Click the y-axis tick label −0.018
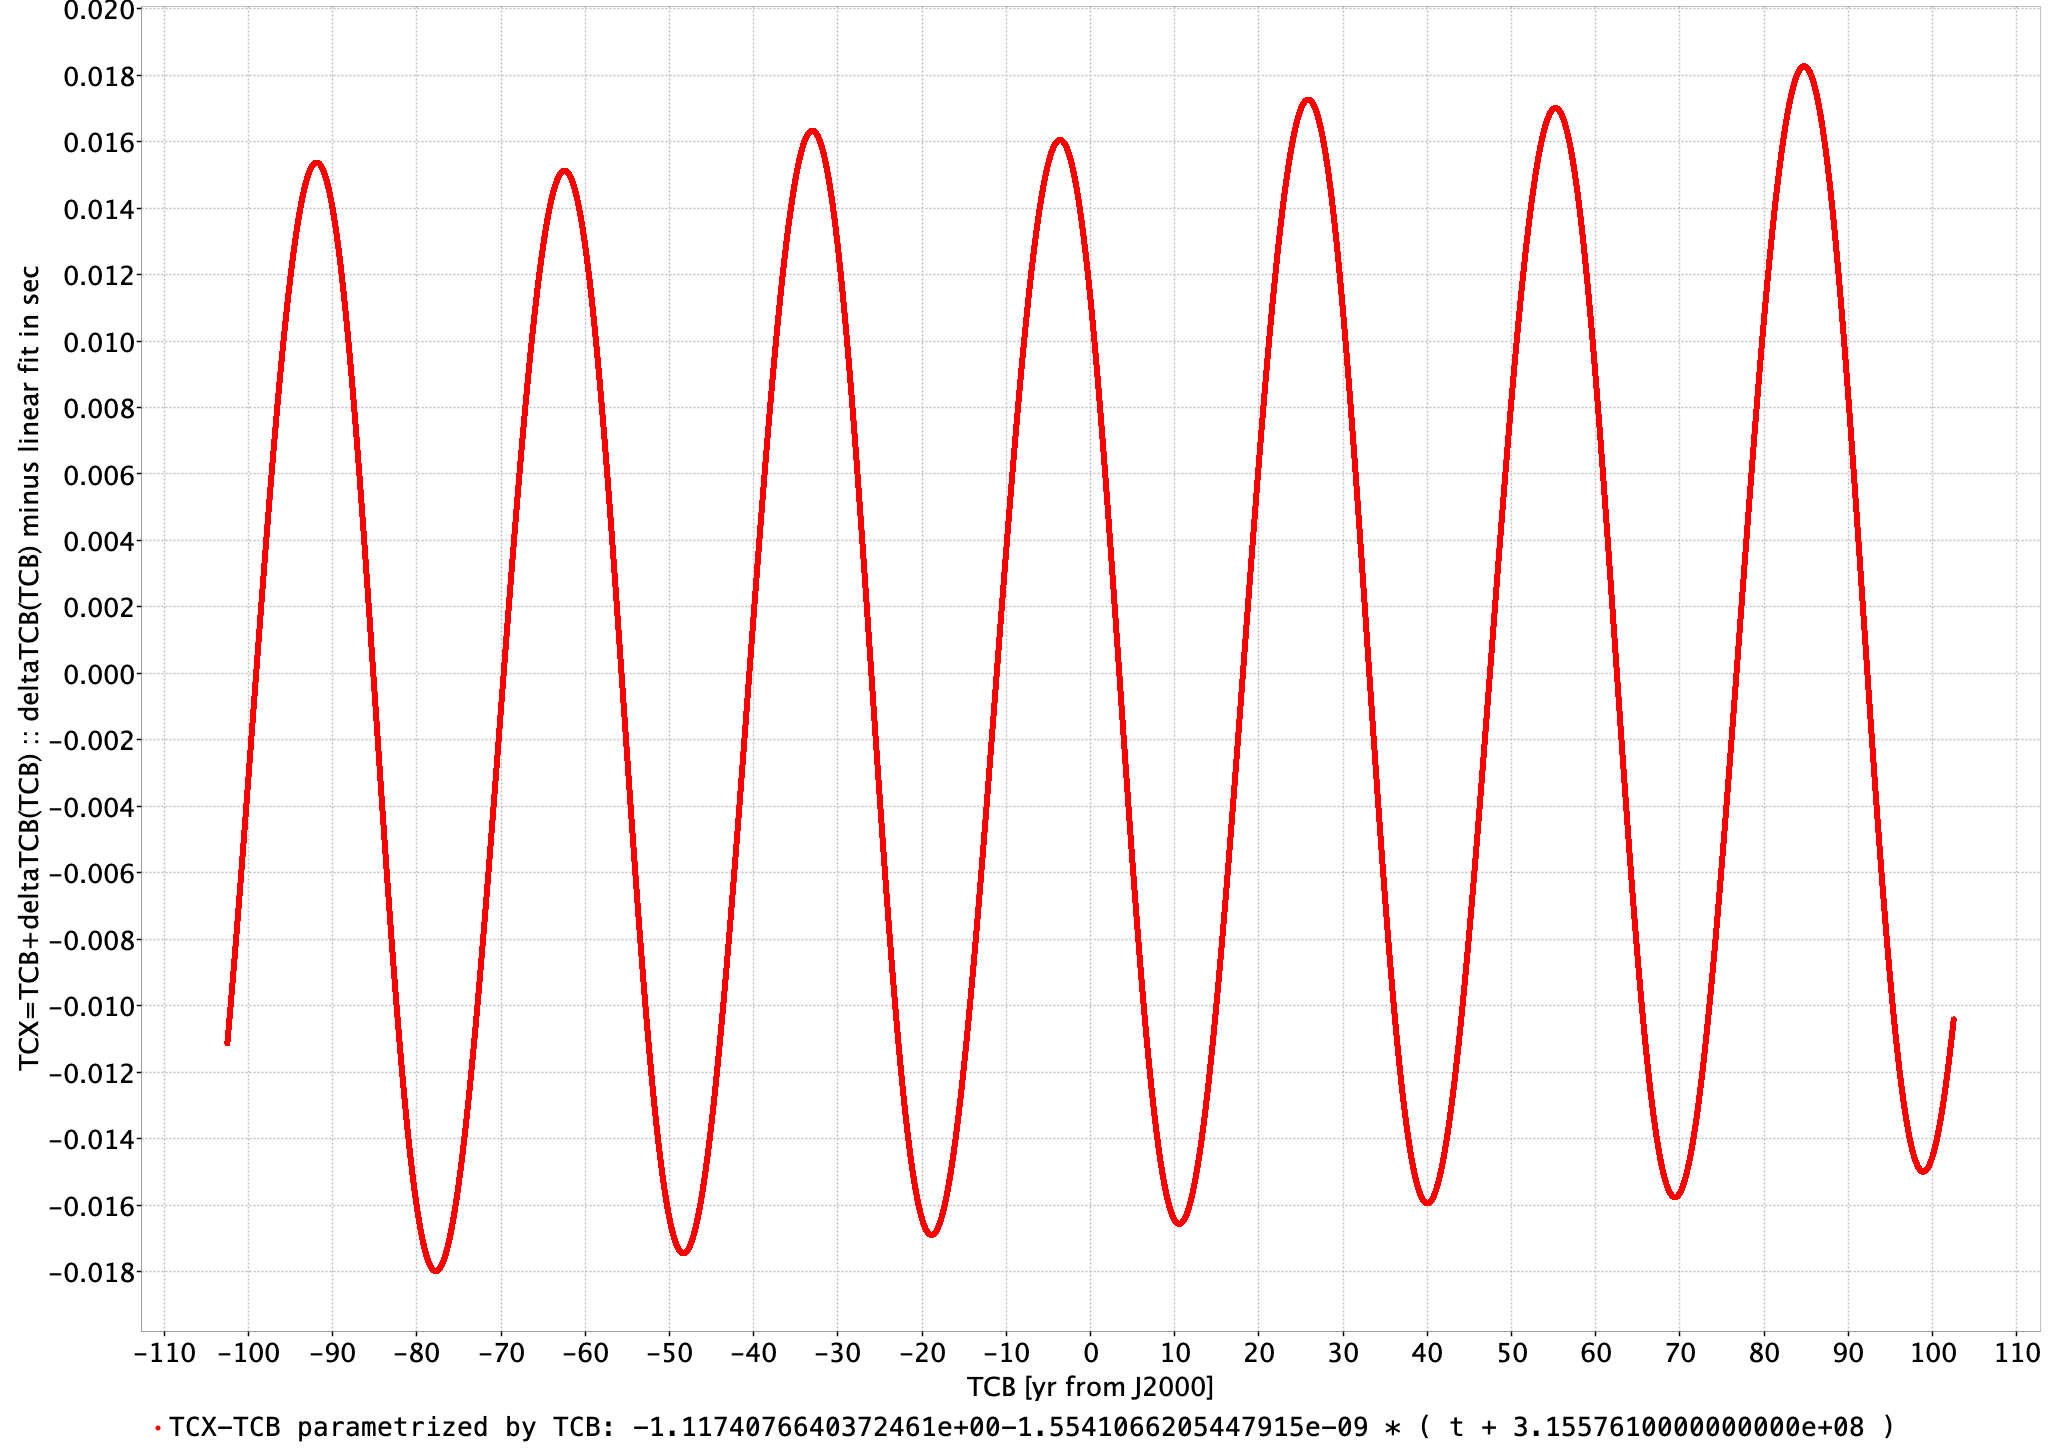This screenshot has height=1448, width=2048. click(91, 1272)
